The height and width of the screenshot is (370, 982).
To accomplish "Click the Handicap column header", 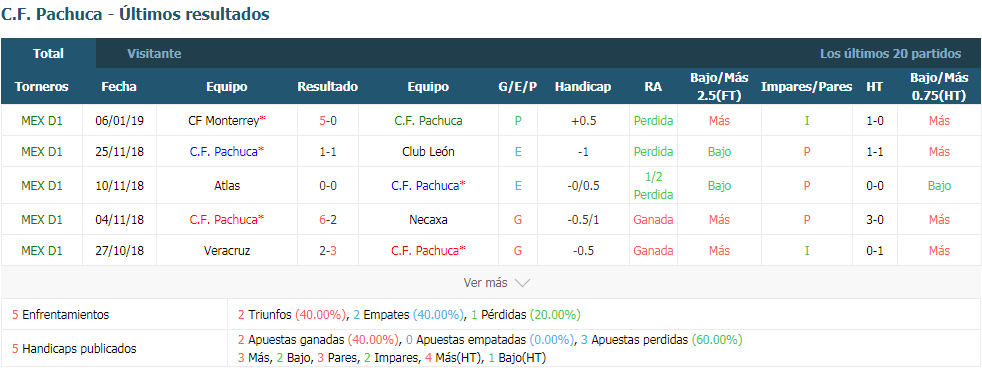I will (582, 87).
